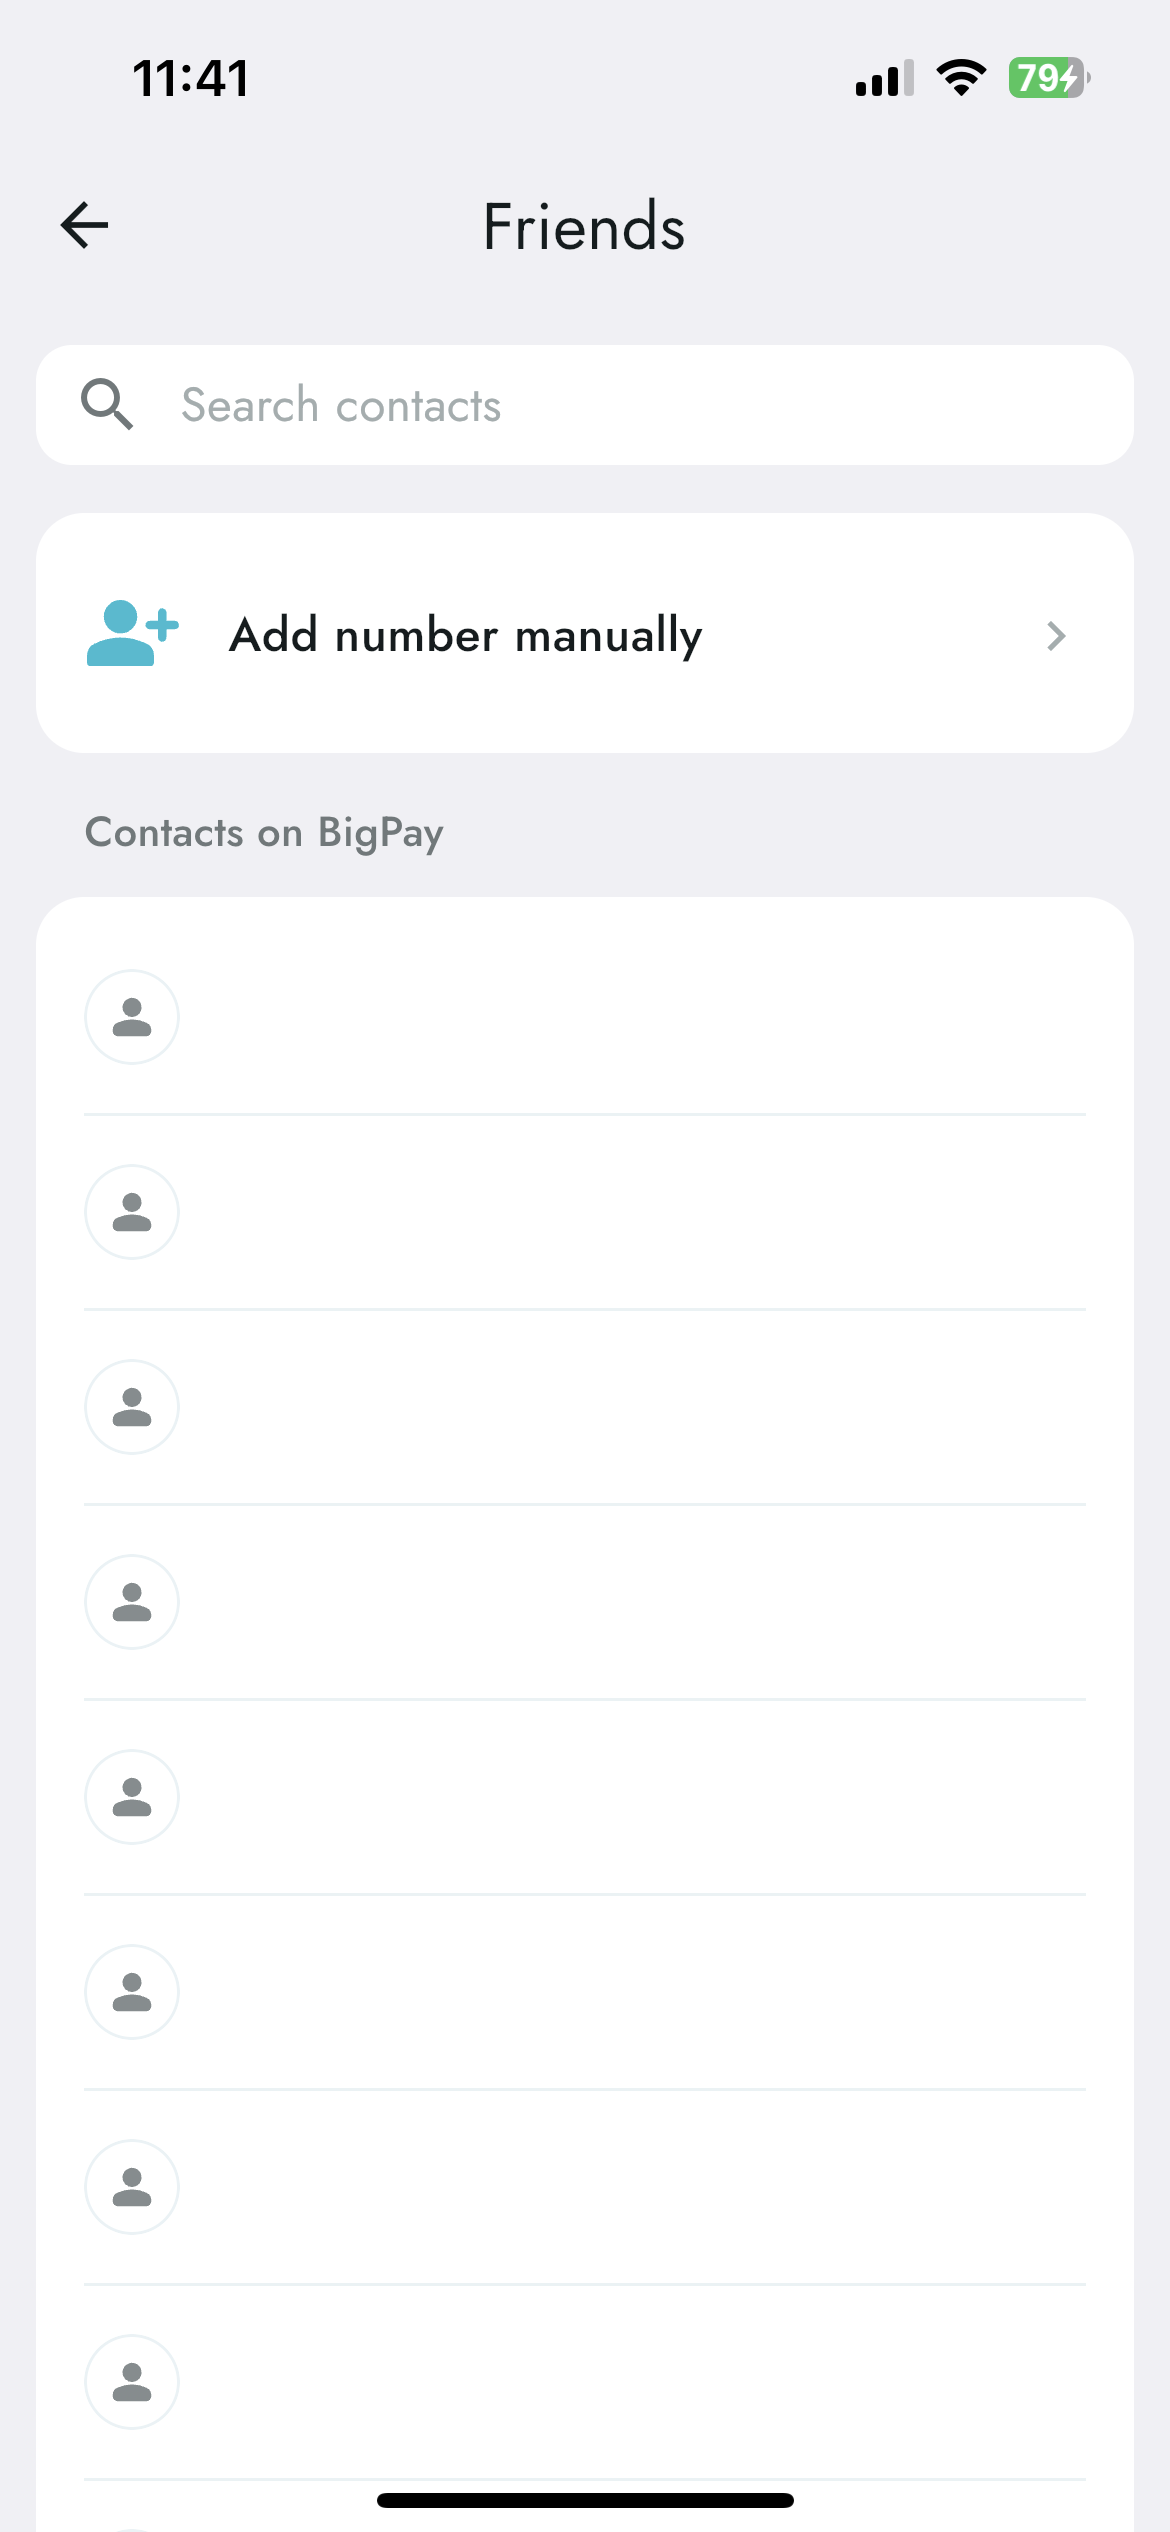Focus the Search contacts field
1170x2532 pixels.
pos(585,405)
